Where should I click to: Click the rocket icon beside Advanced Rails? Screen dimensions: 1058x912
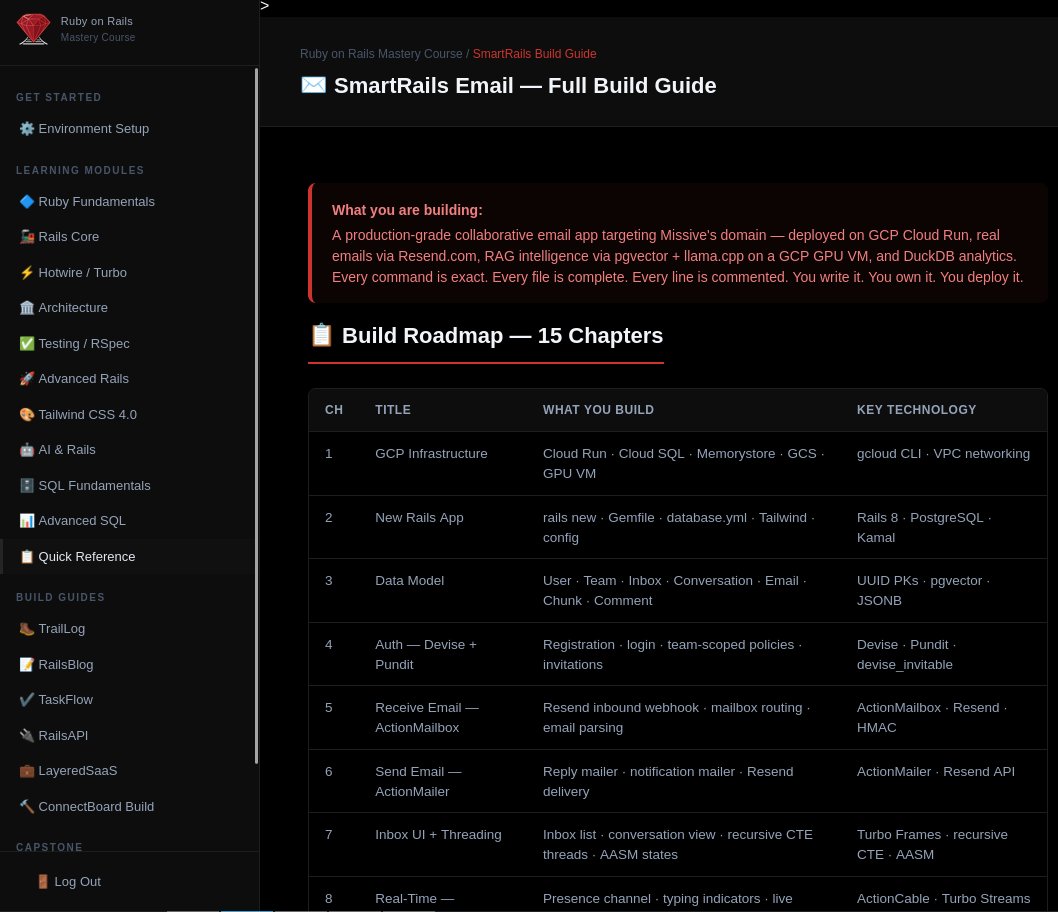27,378
